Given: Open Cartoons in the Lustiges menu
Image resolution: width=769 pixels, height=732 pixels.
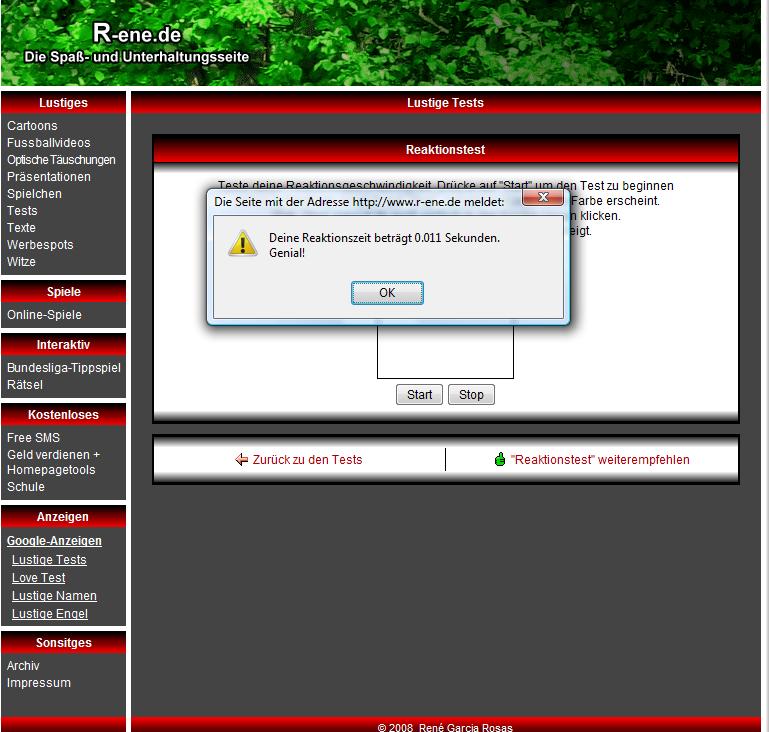Looking at the screenshot, I should pyautogui.click(x=32, y=126).
